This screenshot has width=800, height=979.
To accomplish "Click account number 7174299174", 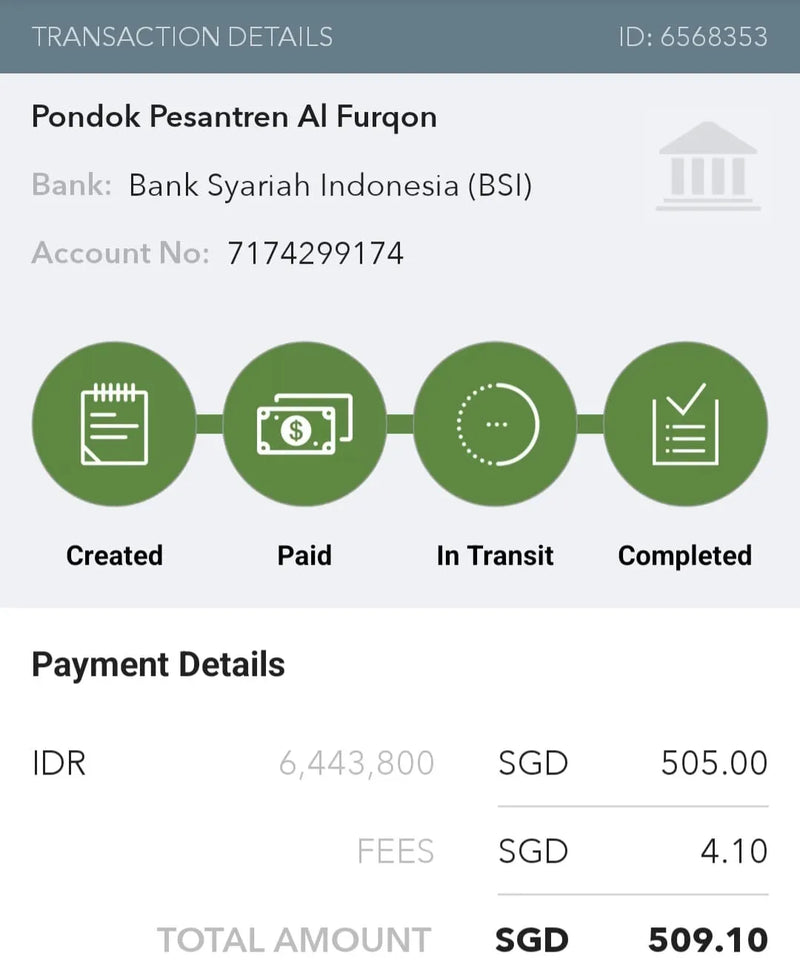I will click(315, 253).
